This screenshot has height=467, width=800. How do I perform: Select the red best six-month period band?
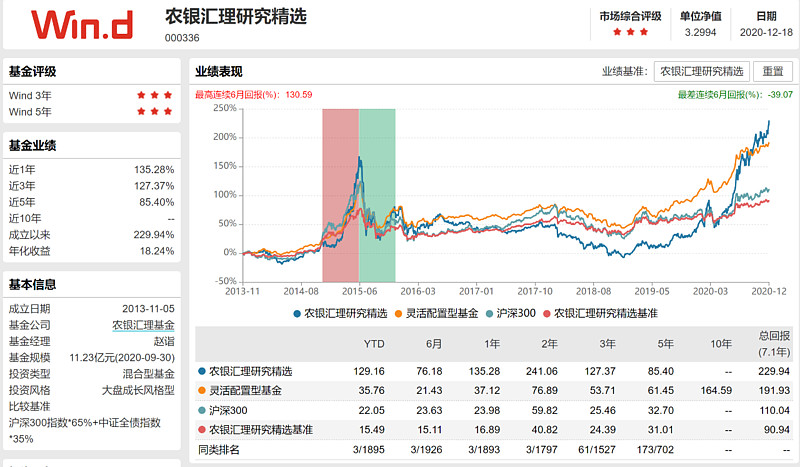coord(340,195)
